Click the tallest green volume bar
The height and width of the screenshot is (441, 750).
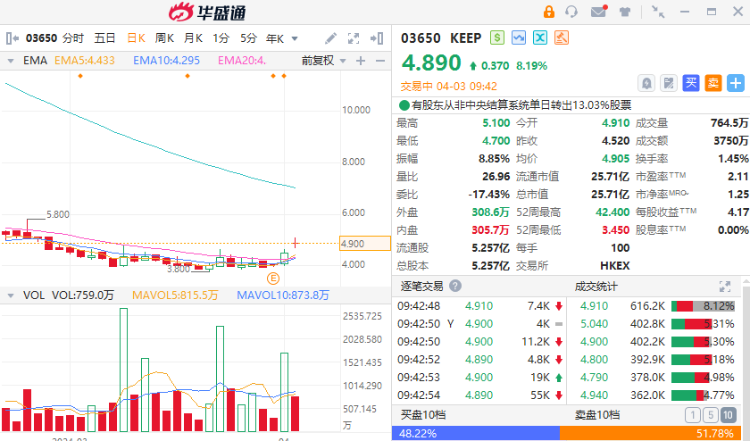(123, 370)
